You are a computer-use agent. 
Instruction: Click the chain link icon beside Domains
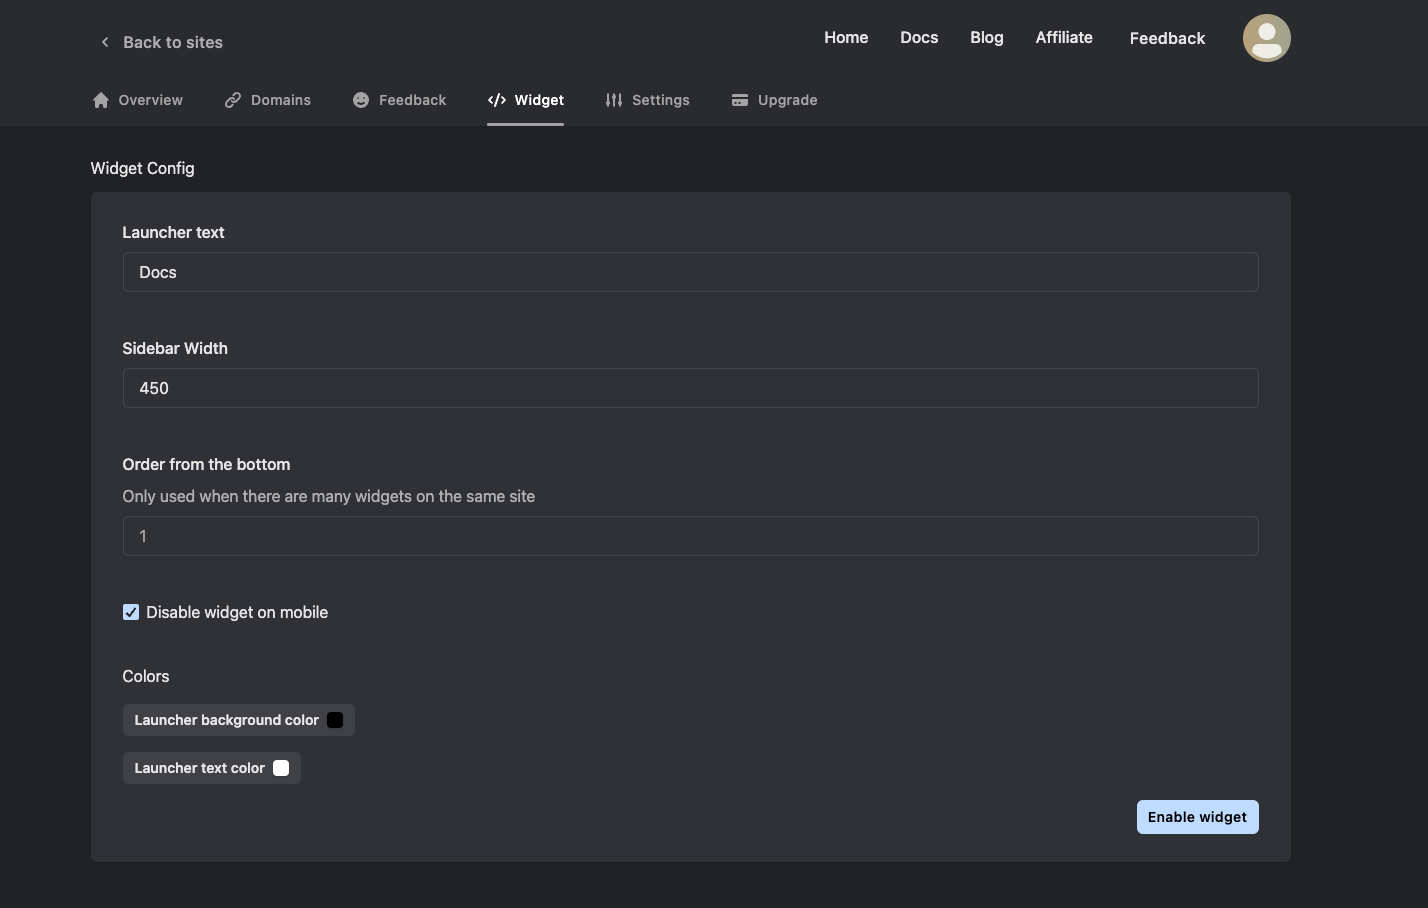234,100
